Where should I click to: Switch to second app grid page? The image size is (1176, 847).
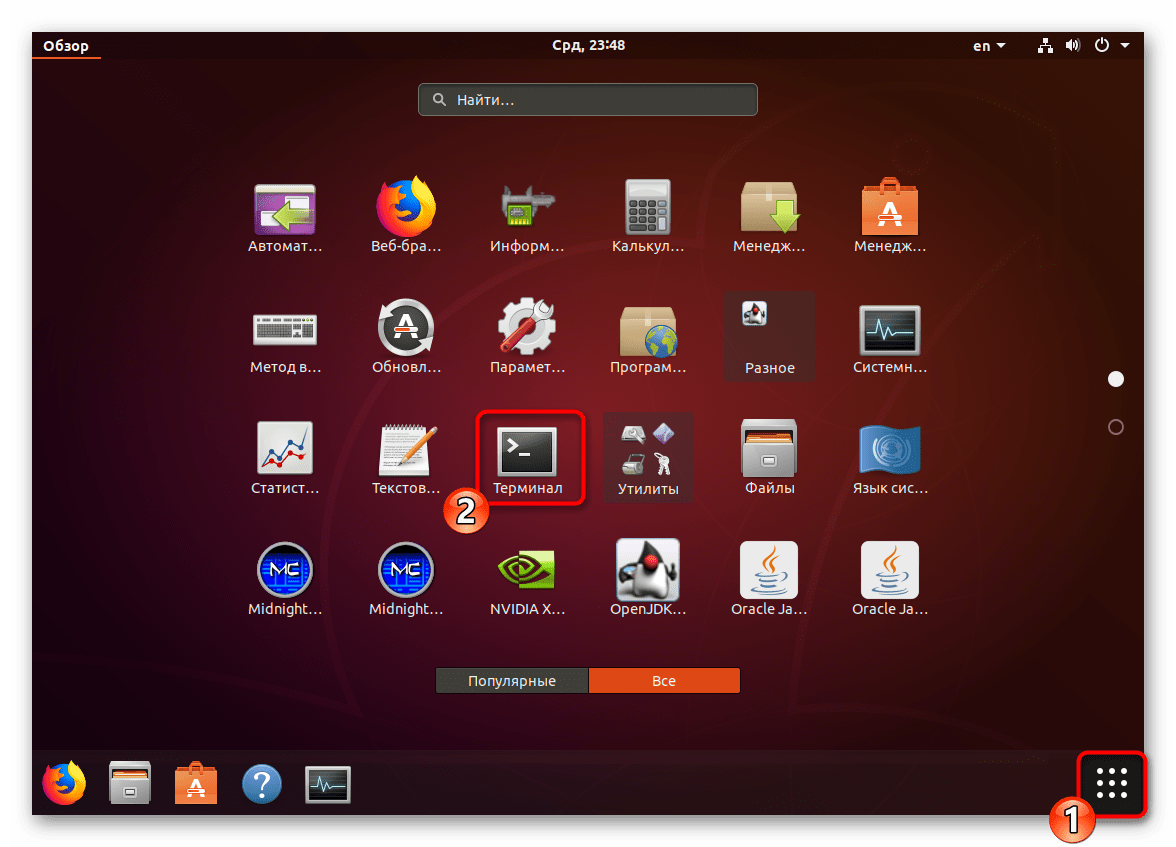point(1116,427)
